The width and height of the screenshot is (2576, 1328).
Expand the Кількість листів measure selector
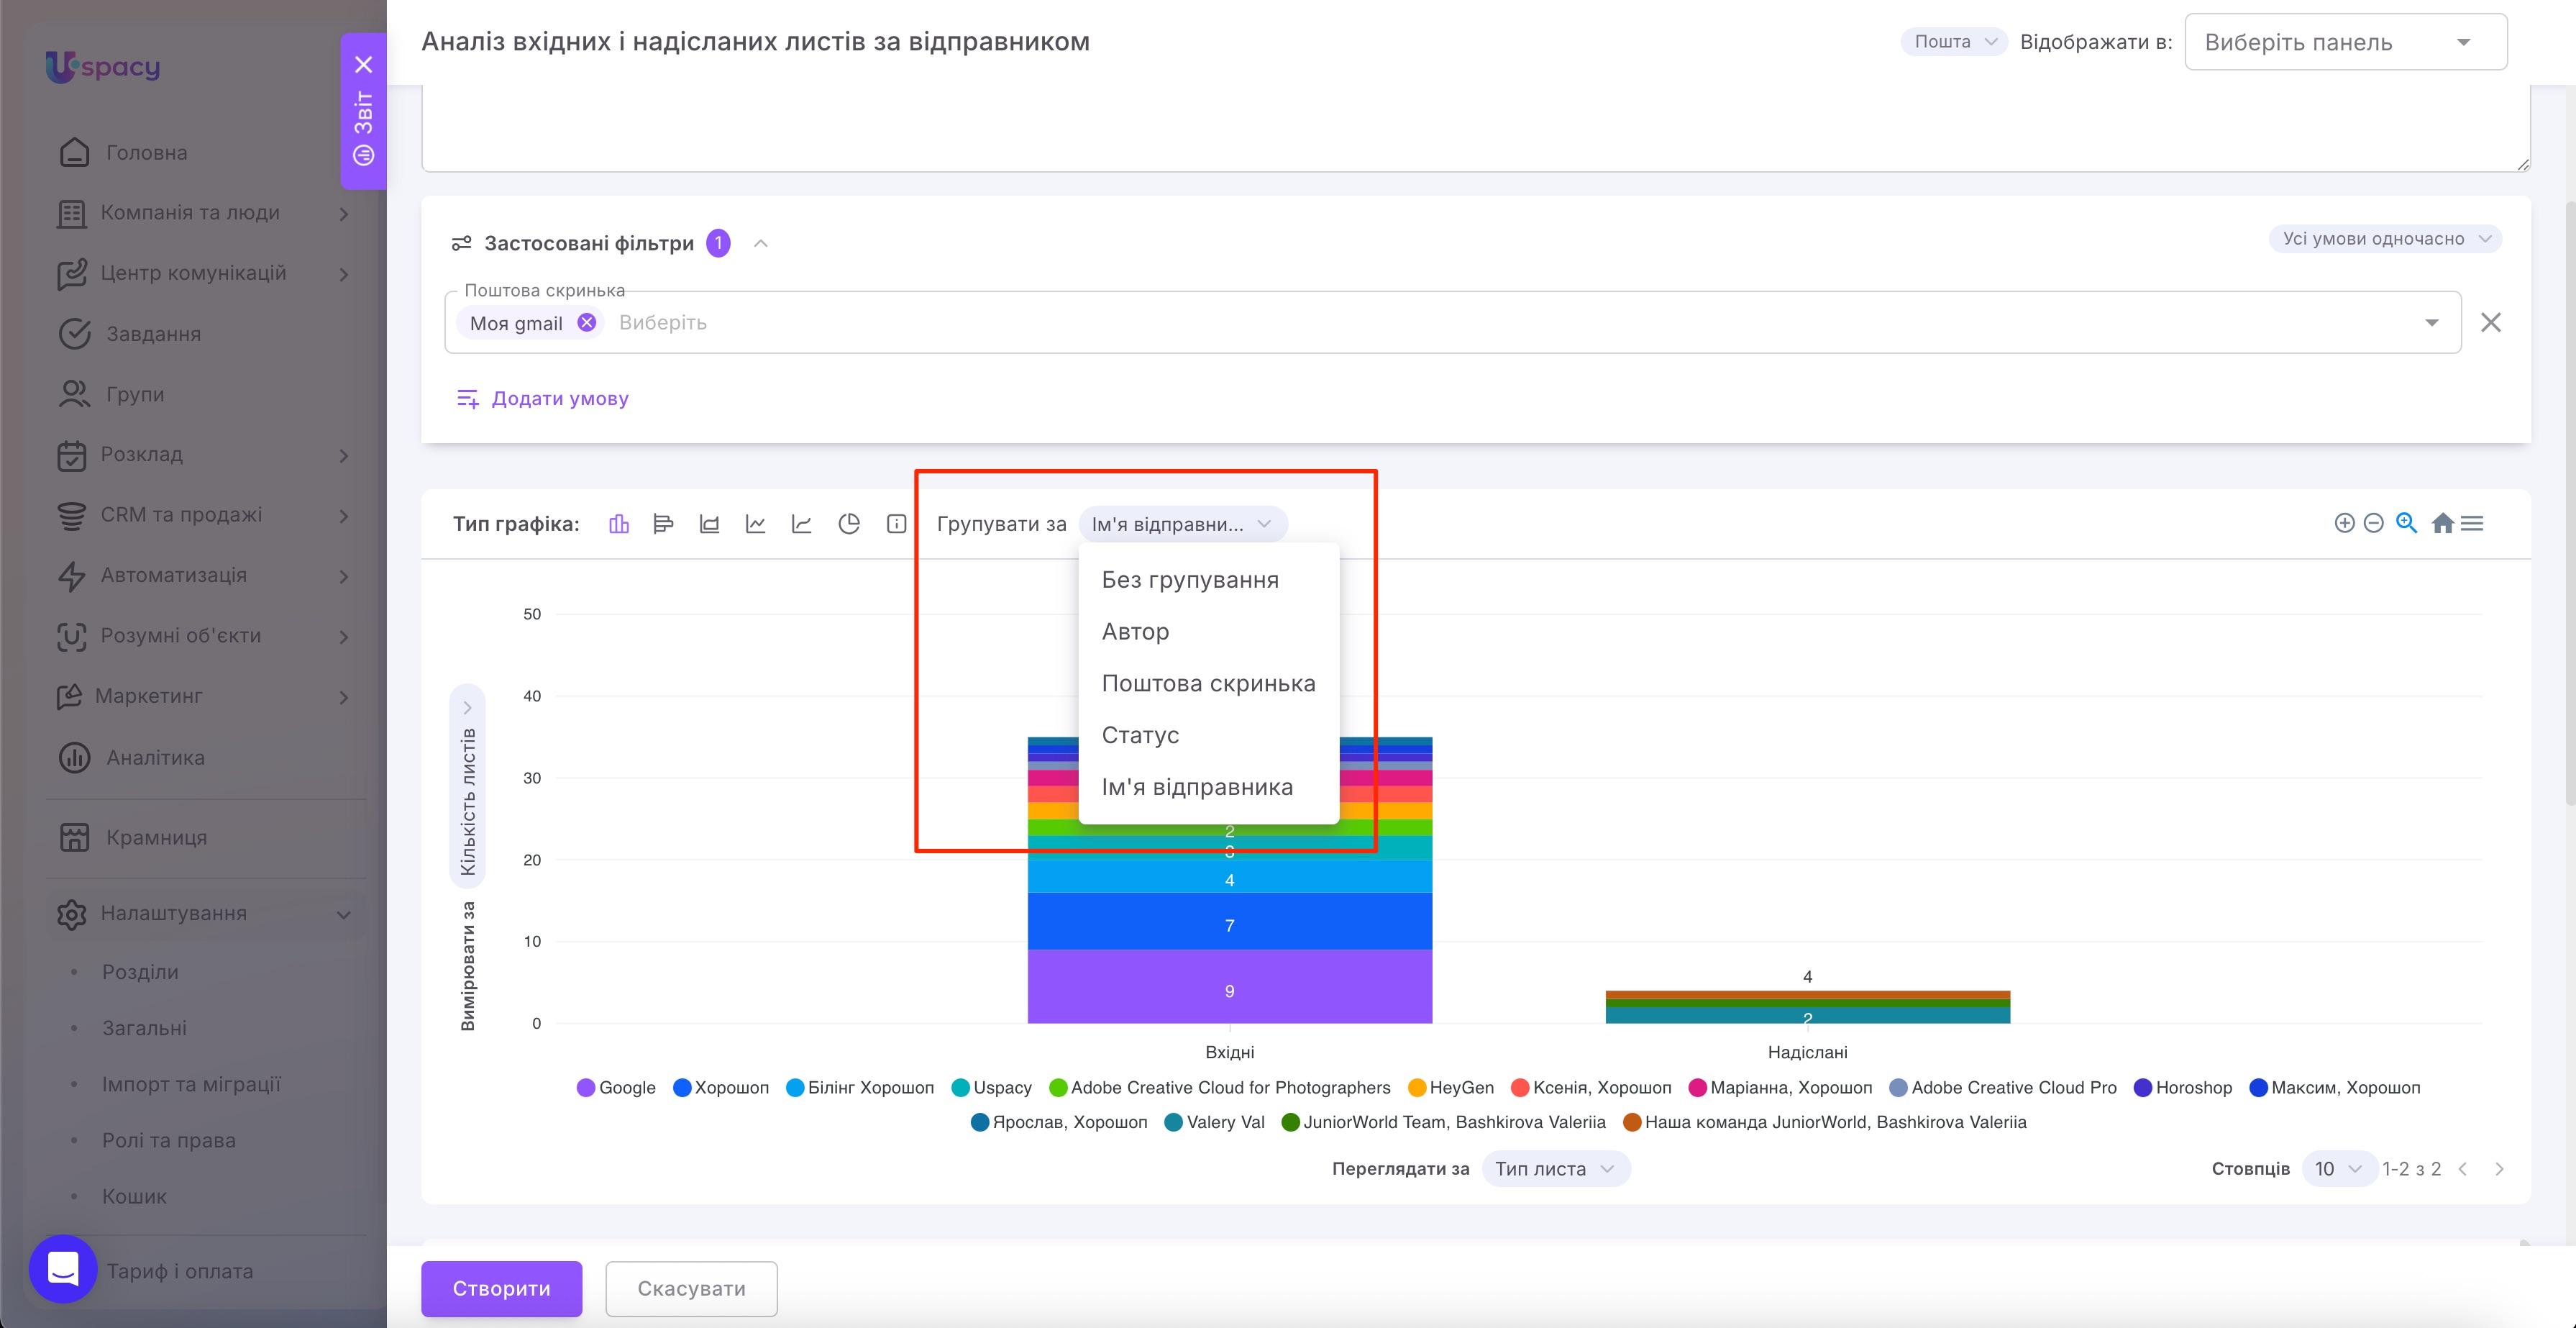(x=467, y=786)
